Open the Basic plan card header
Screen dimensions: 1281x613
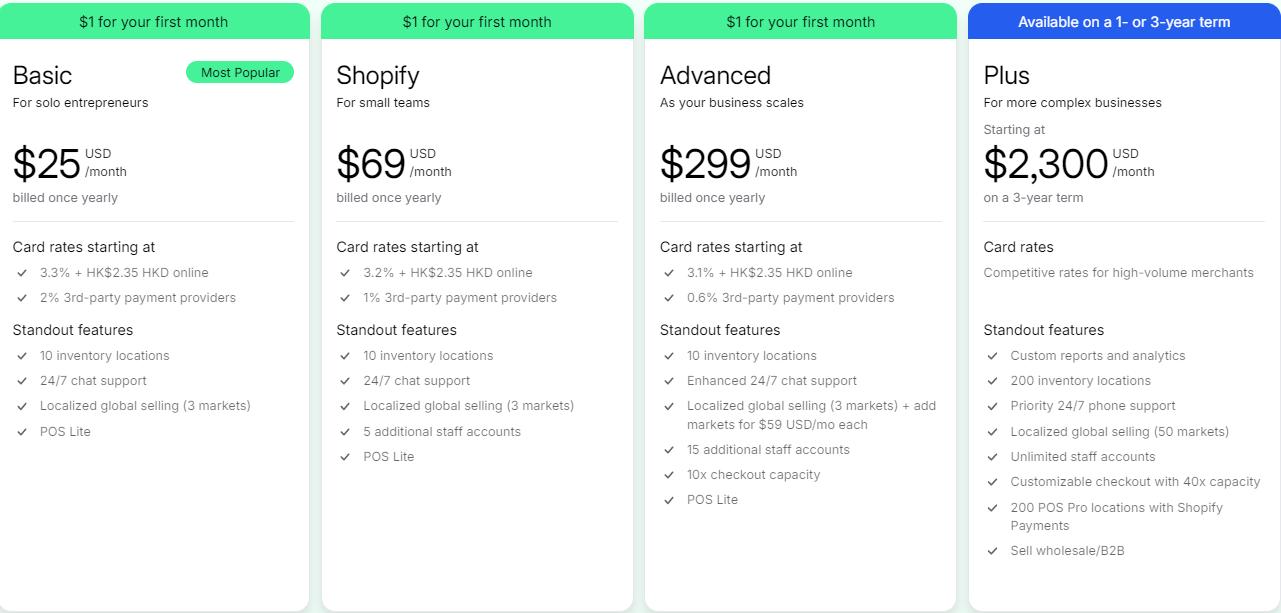[43, 75]
